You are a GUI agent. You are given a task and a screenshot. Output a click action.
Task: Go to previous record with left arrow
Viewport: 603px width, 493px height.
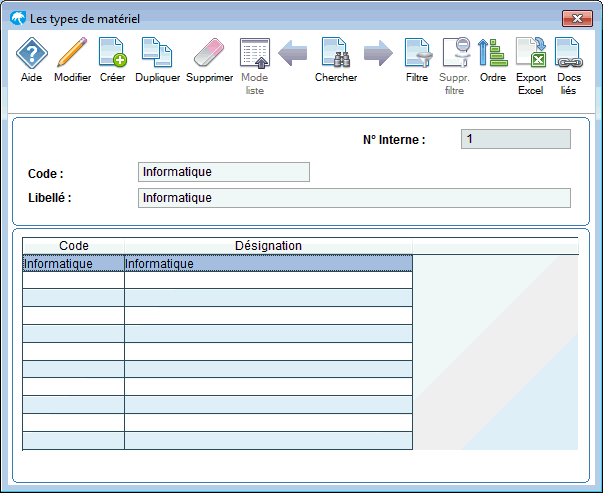[293, 53]
